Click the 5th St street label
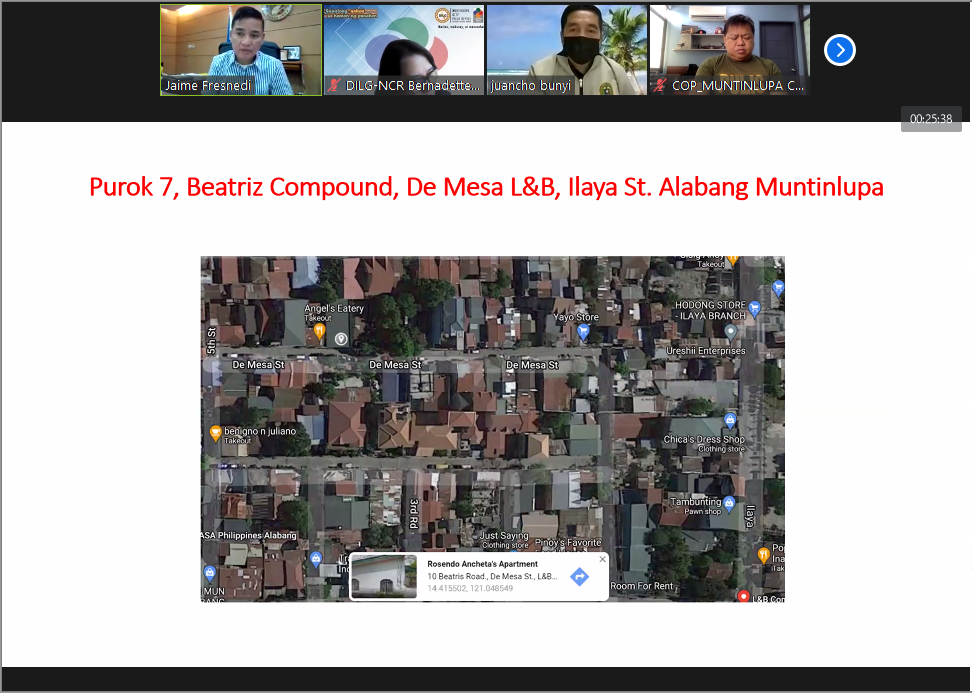This screenshot has width=972, height=693. click(211, 341)
